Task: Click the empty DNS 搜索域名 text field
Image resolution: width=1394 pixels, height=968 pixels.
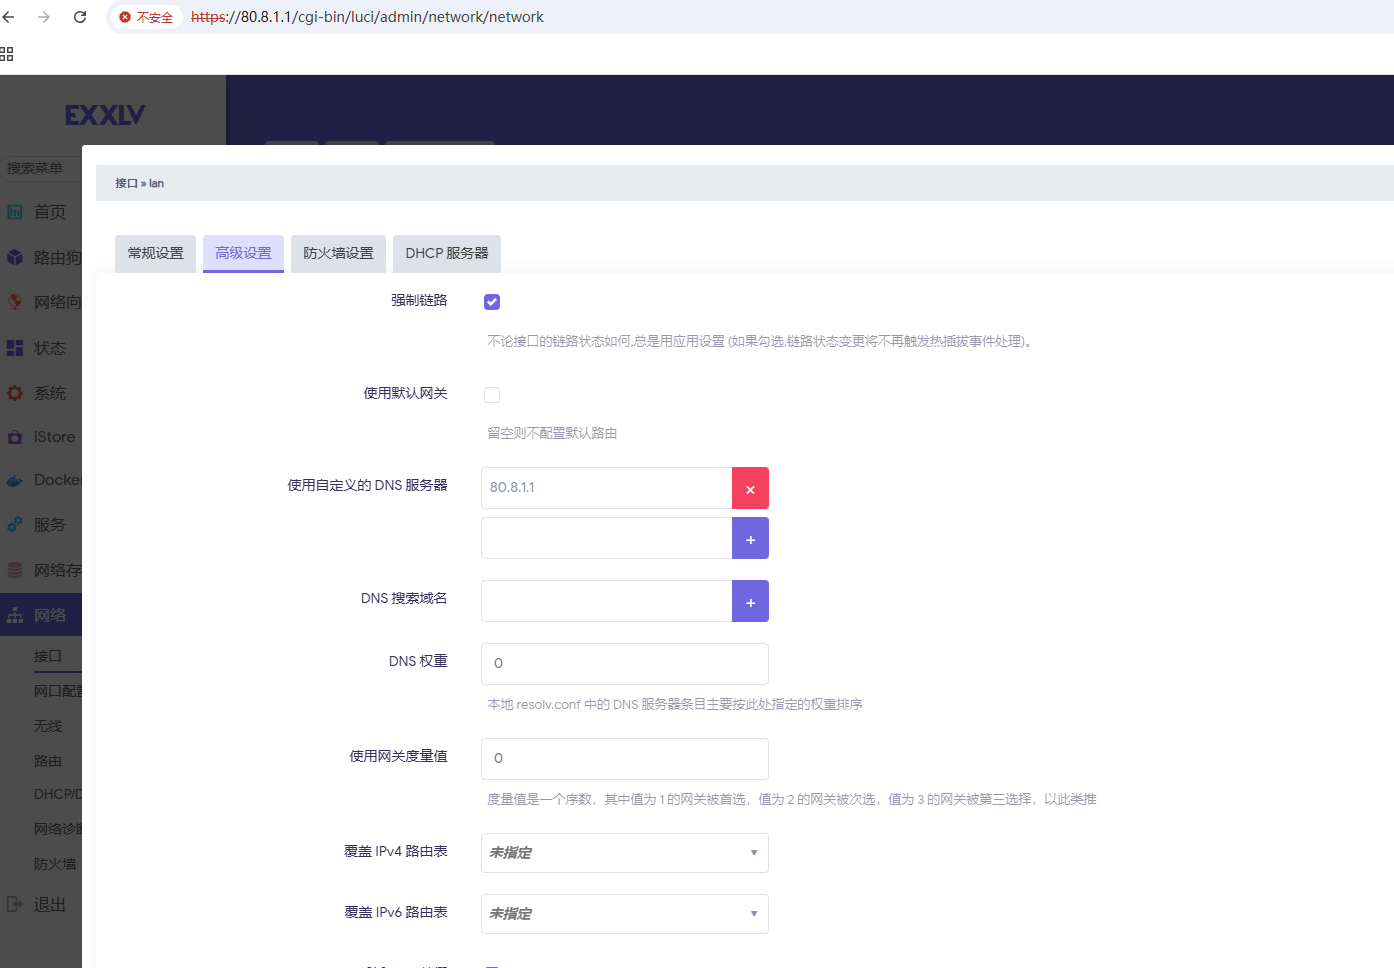Action: (606, 602)
